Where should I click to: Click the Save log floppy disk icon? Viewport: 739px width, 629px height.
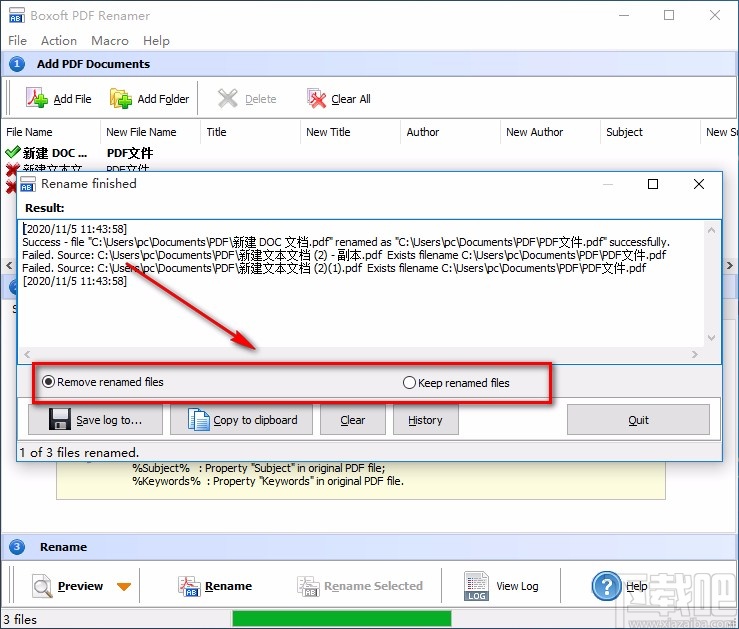[60, 419]
